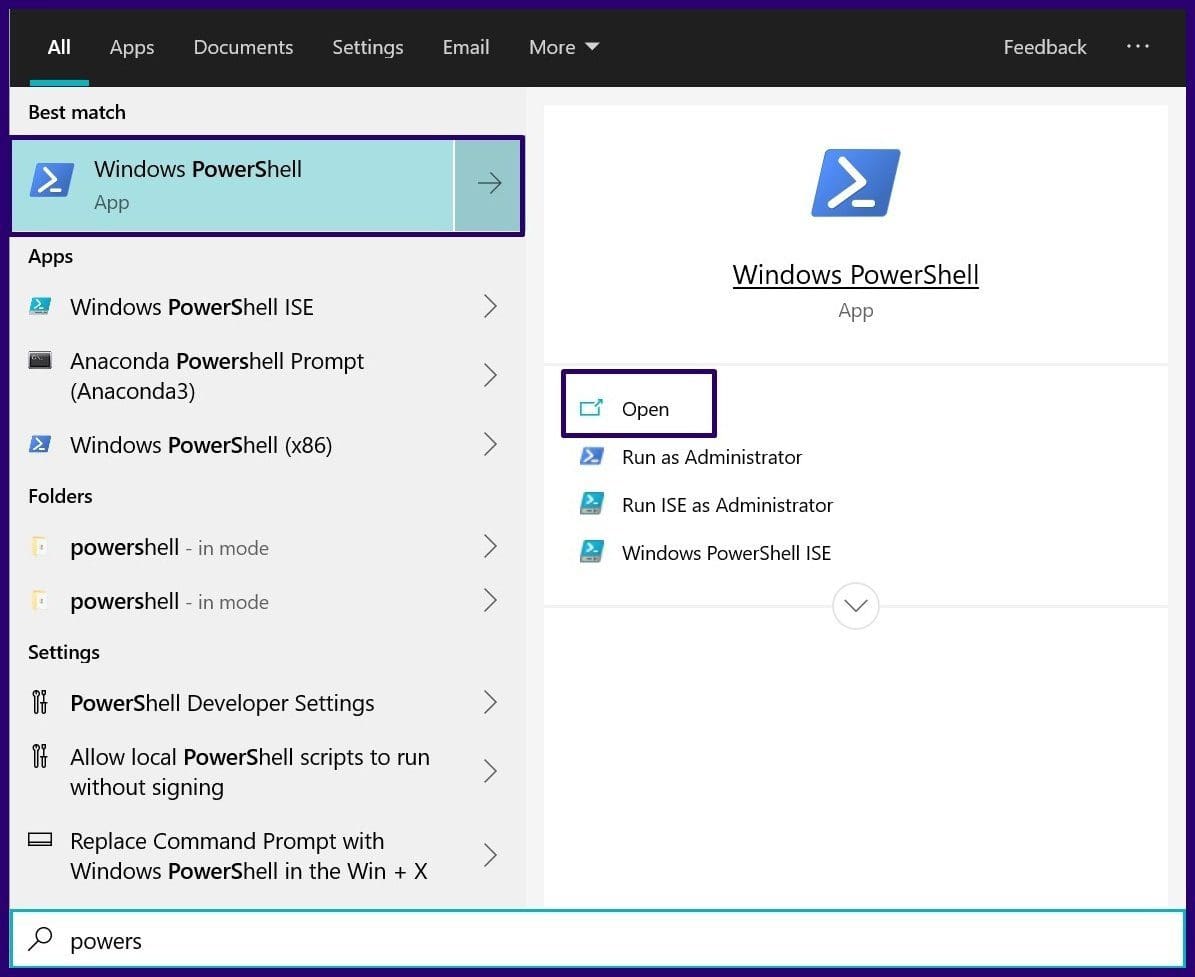Click the Run ISE as Administrator icon

[591, 504]
